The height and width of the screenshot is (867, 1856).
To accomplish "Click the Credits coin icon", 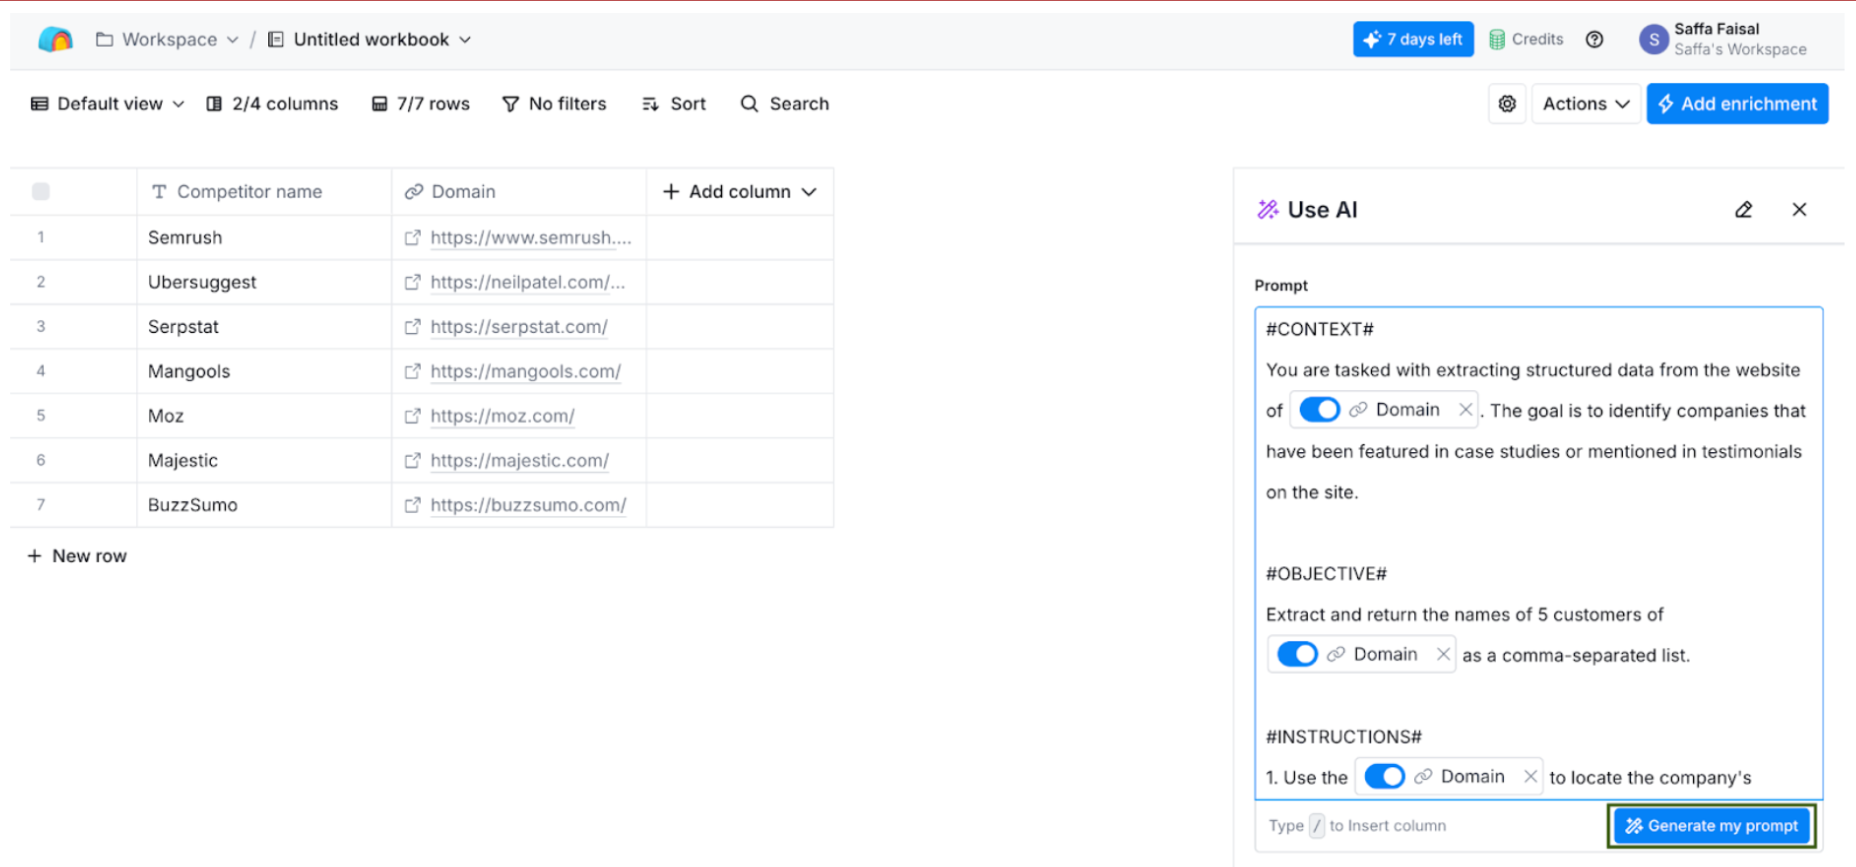I will pyautogui.click(x=1497, y=40).
